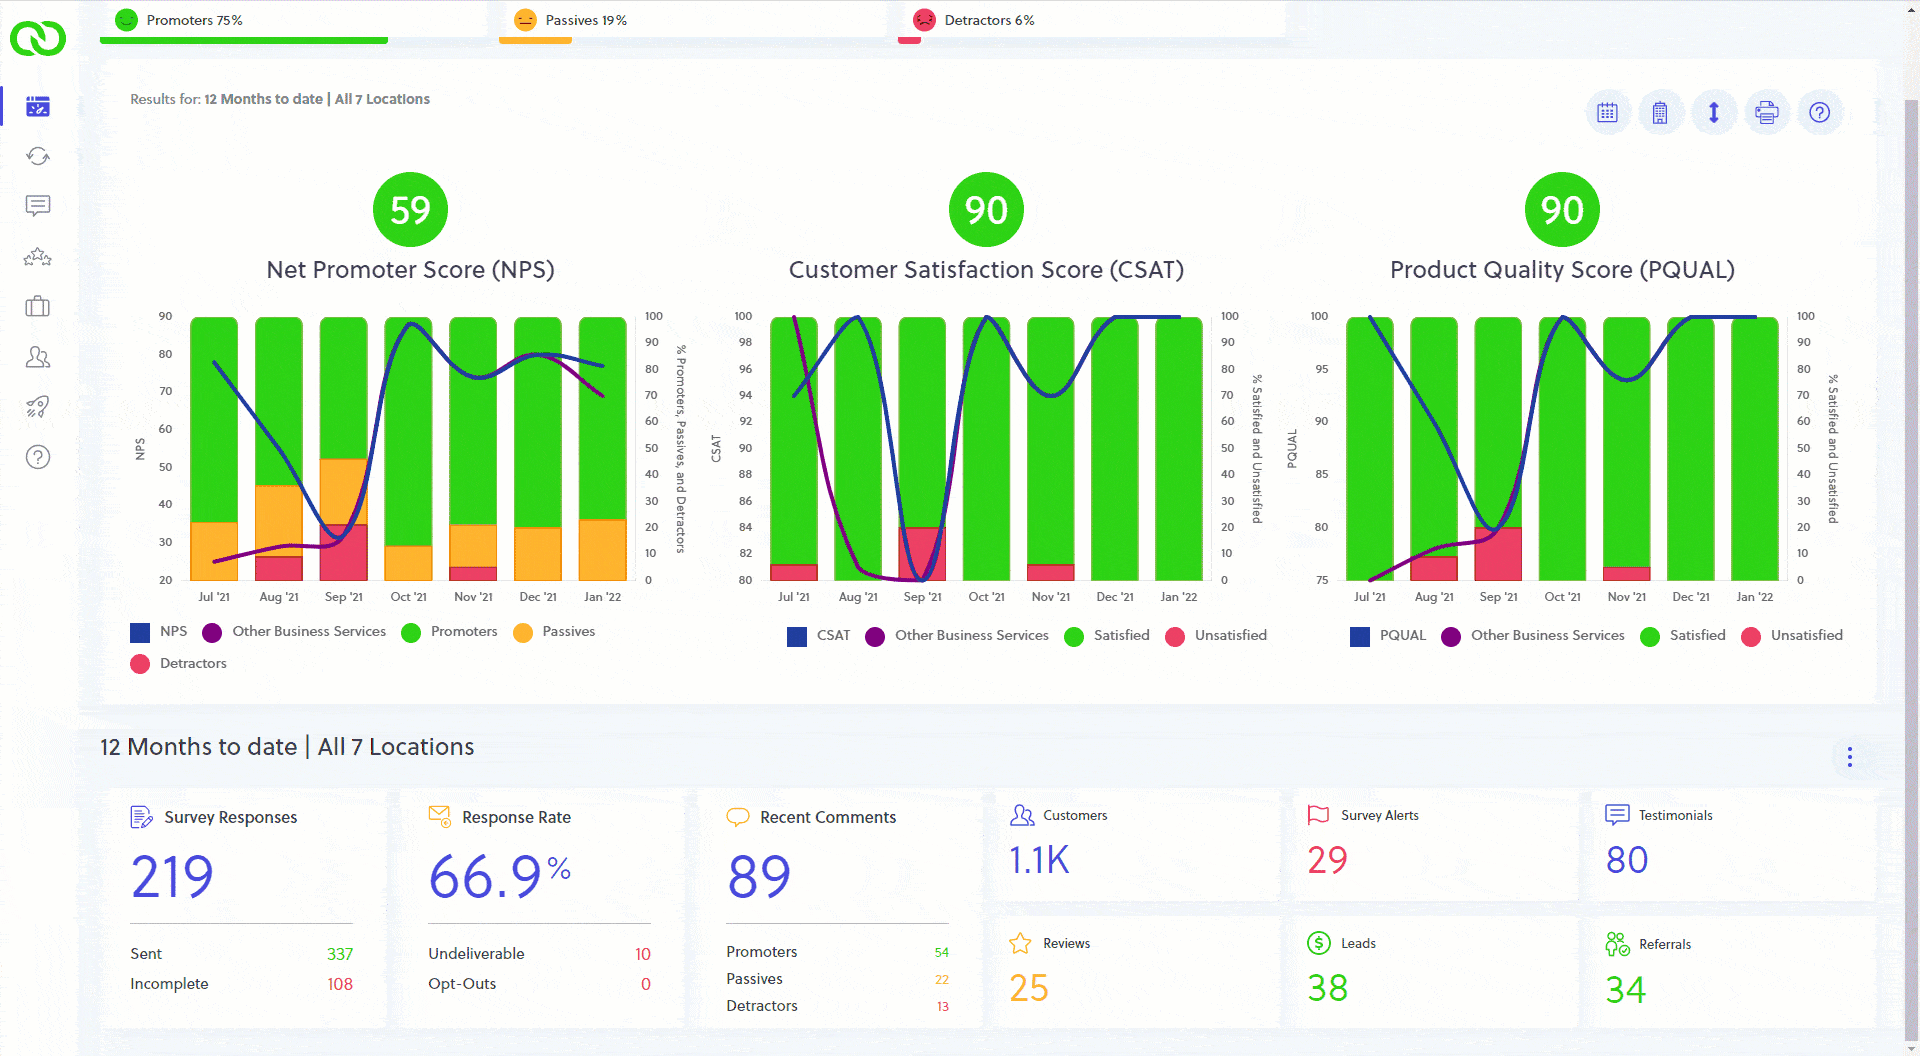Select the Reviews stars icon in the sidebar
1920x1056 pixels.
coord(37,257)
